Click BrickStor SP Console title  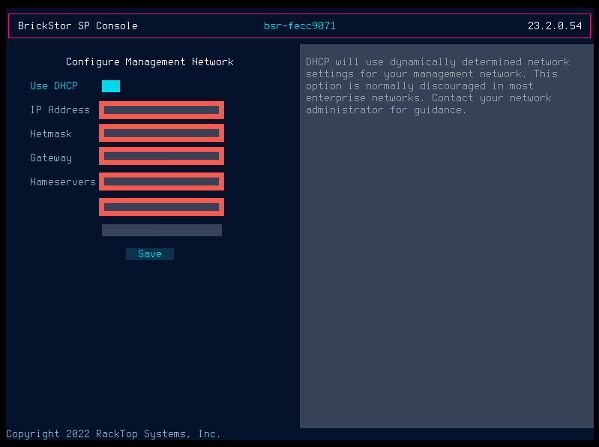pos(78,26)
